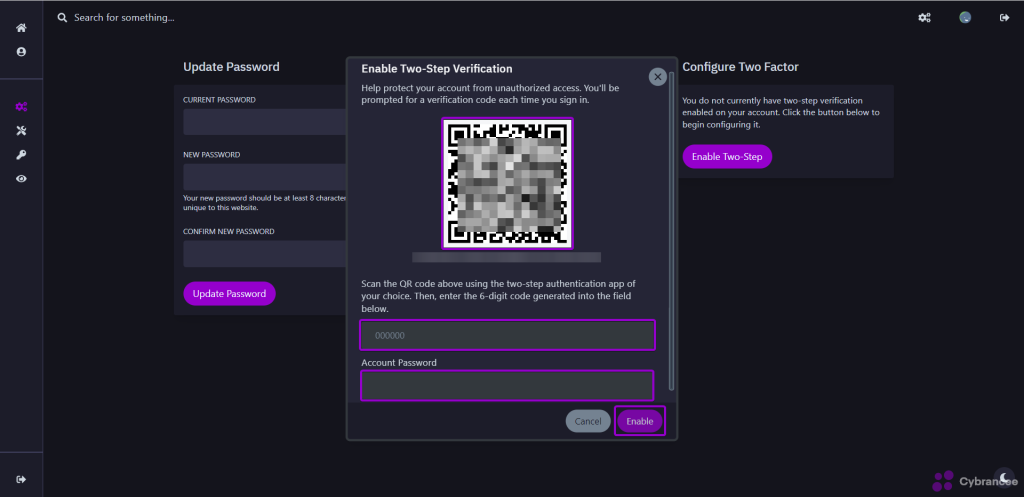Click the Enable Two-Step Verification heading
Image resolution: width=1024 pixels, height=497 pixels.
tap(436, 69)
